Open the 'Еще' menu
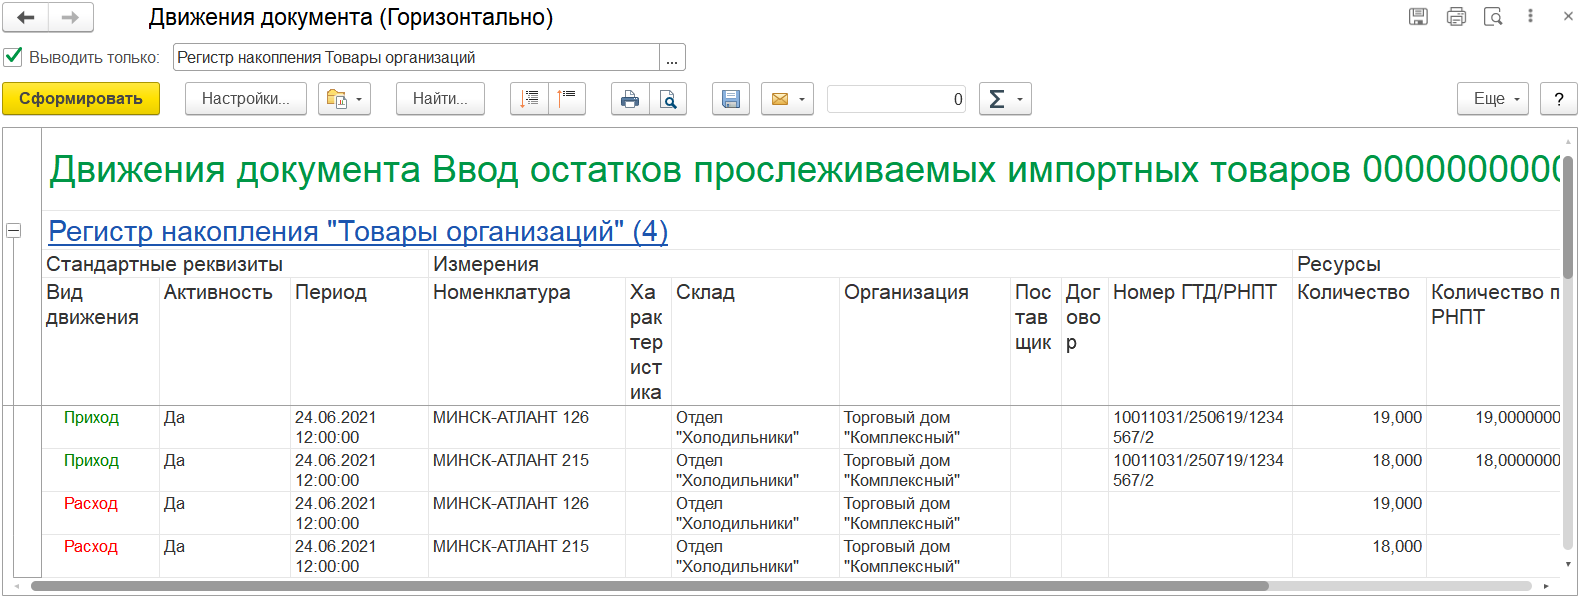 1493,98
